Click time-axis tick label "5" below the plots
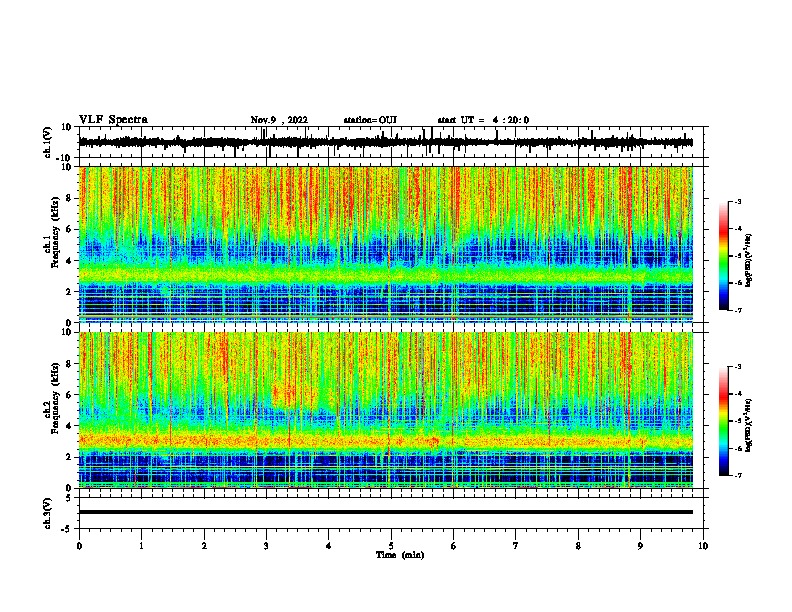Screen dimensions: 792x612 391,546
